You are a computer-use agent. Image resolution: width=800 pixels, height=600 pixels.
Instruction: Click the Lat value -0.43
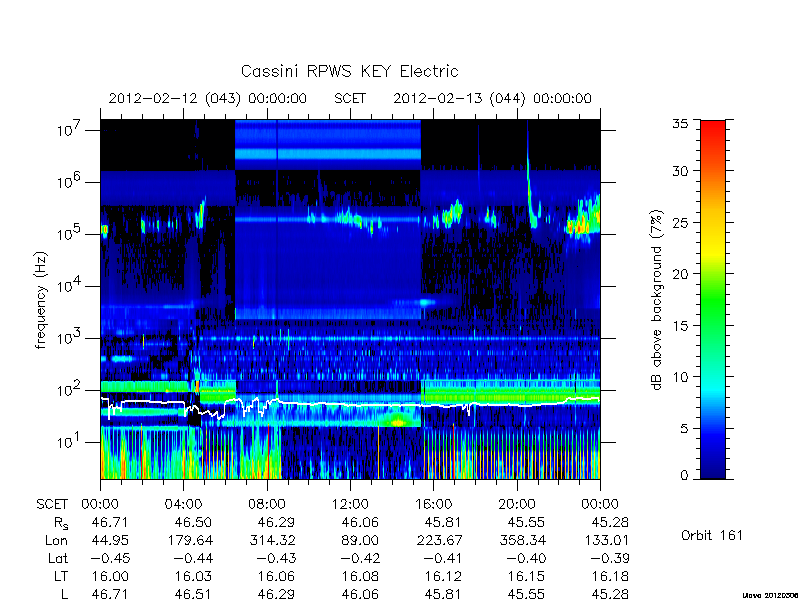tap(277, 558)
